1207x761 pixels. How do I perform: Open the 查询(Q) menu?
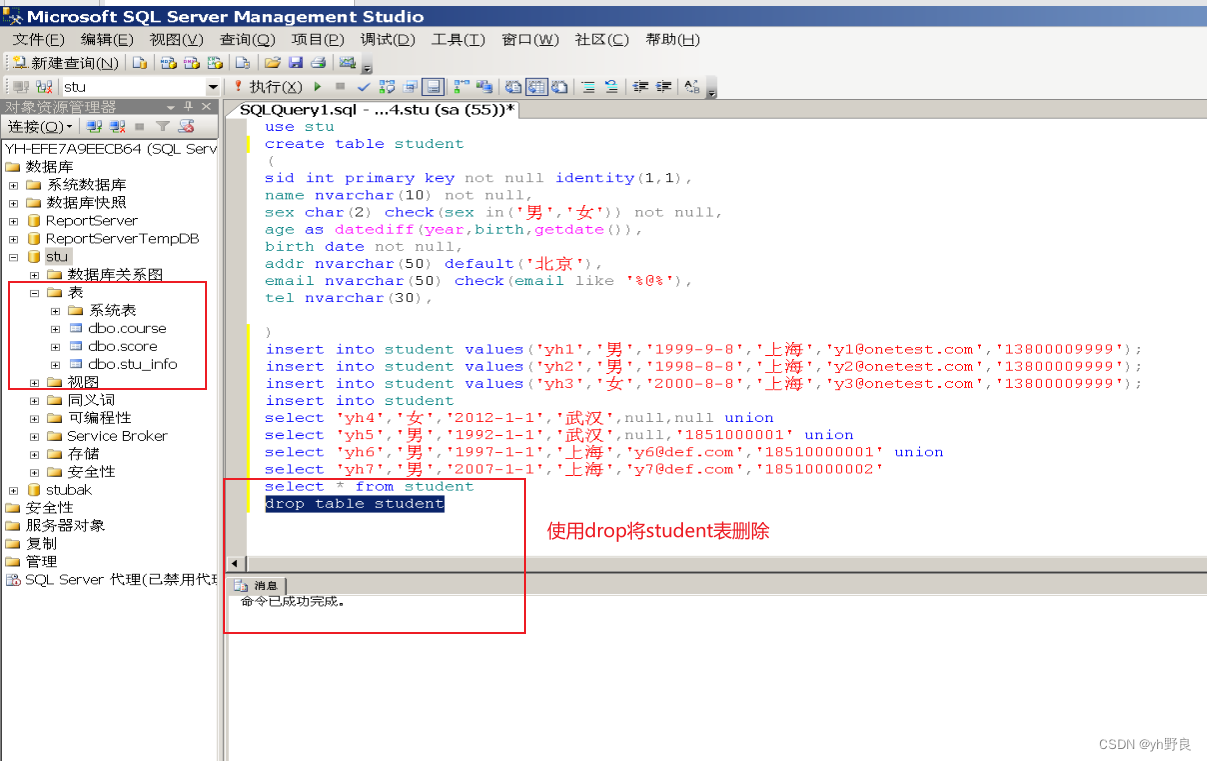tap(247, 39)
